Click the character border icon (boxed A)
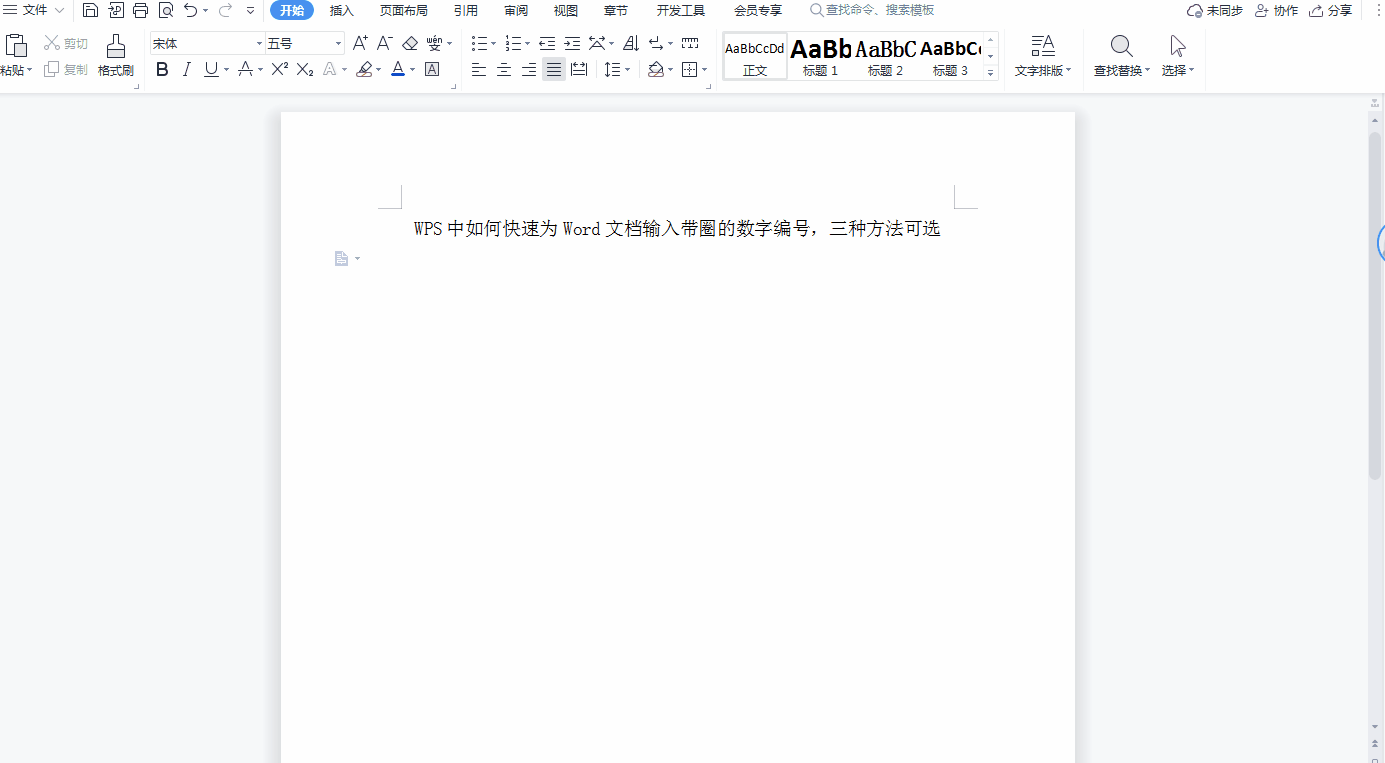This screenshot has width=1385, height=763. [x=432, y=69]
